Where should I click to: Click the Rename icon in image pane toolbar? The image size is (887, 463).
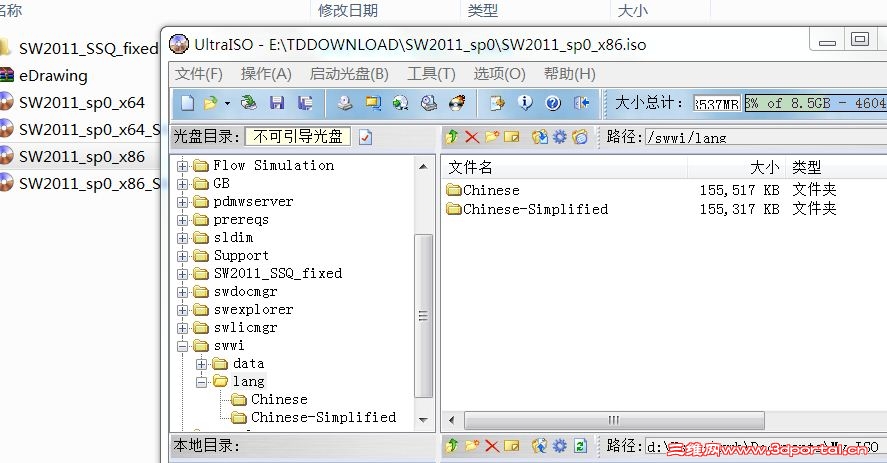coord(511,137)
